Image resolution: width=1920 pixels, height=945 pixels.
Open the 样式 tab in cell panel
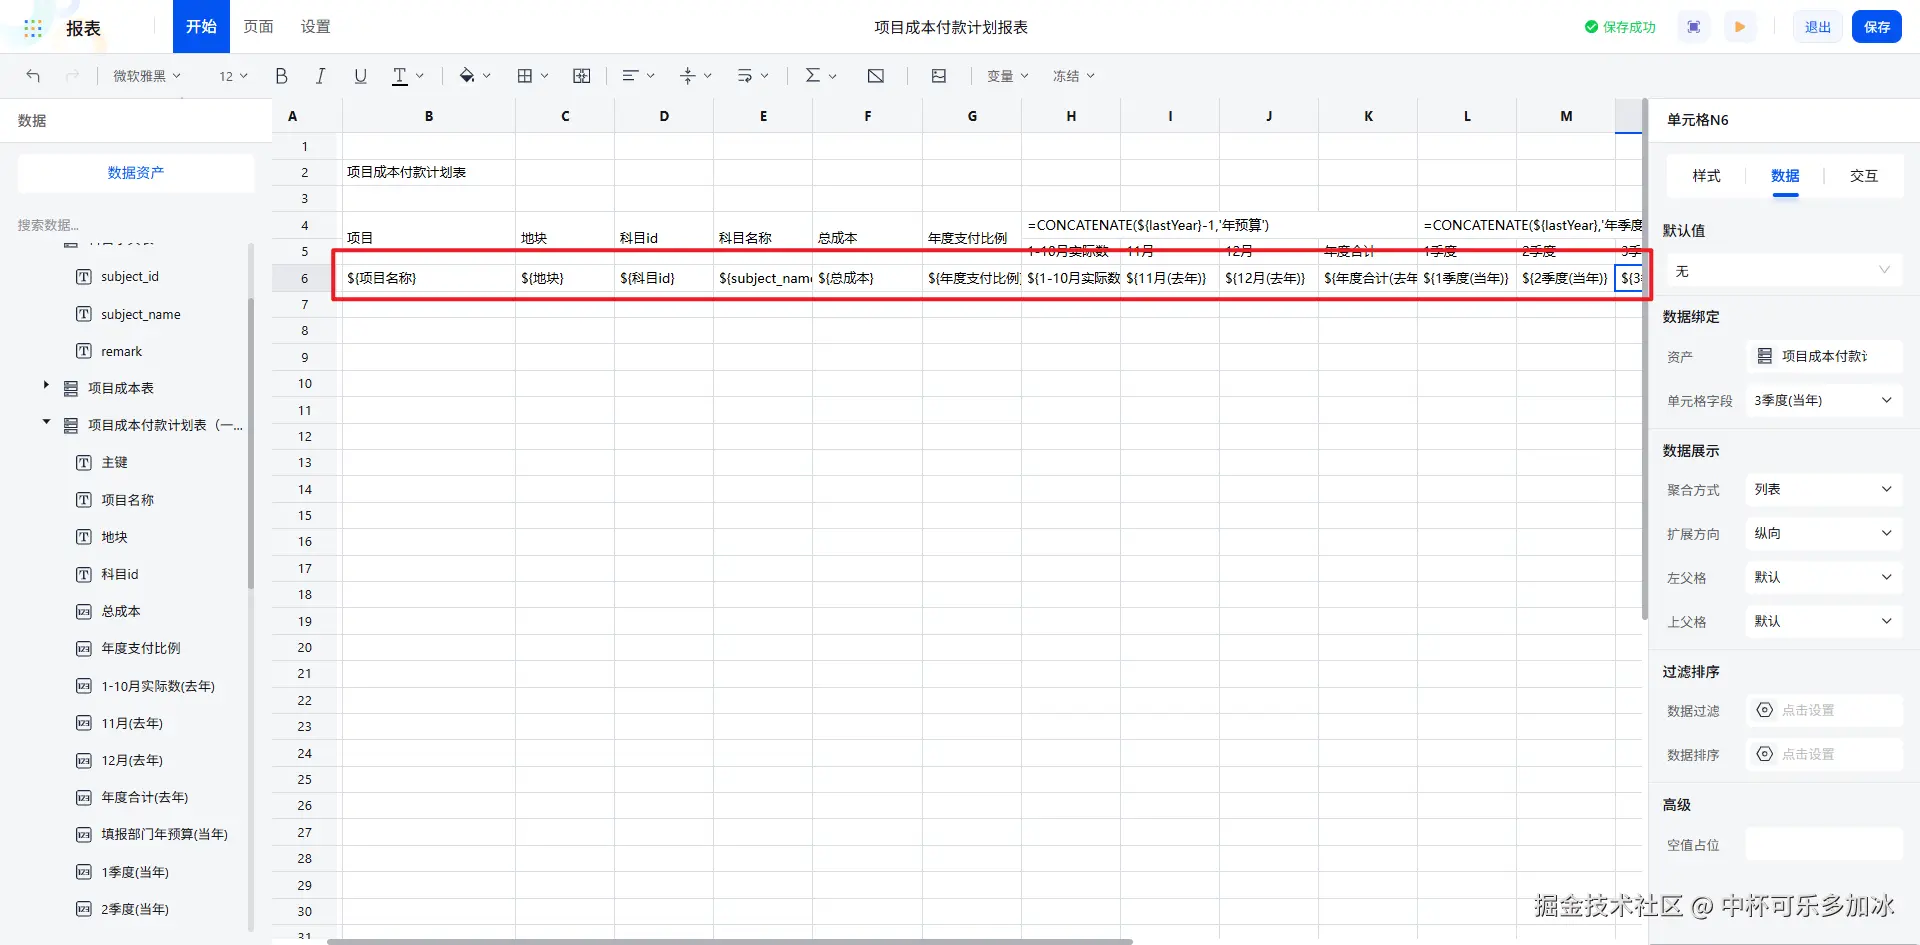pyautogui.click(x=1706, y=176)
